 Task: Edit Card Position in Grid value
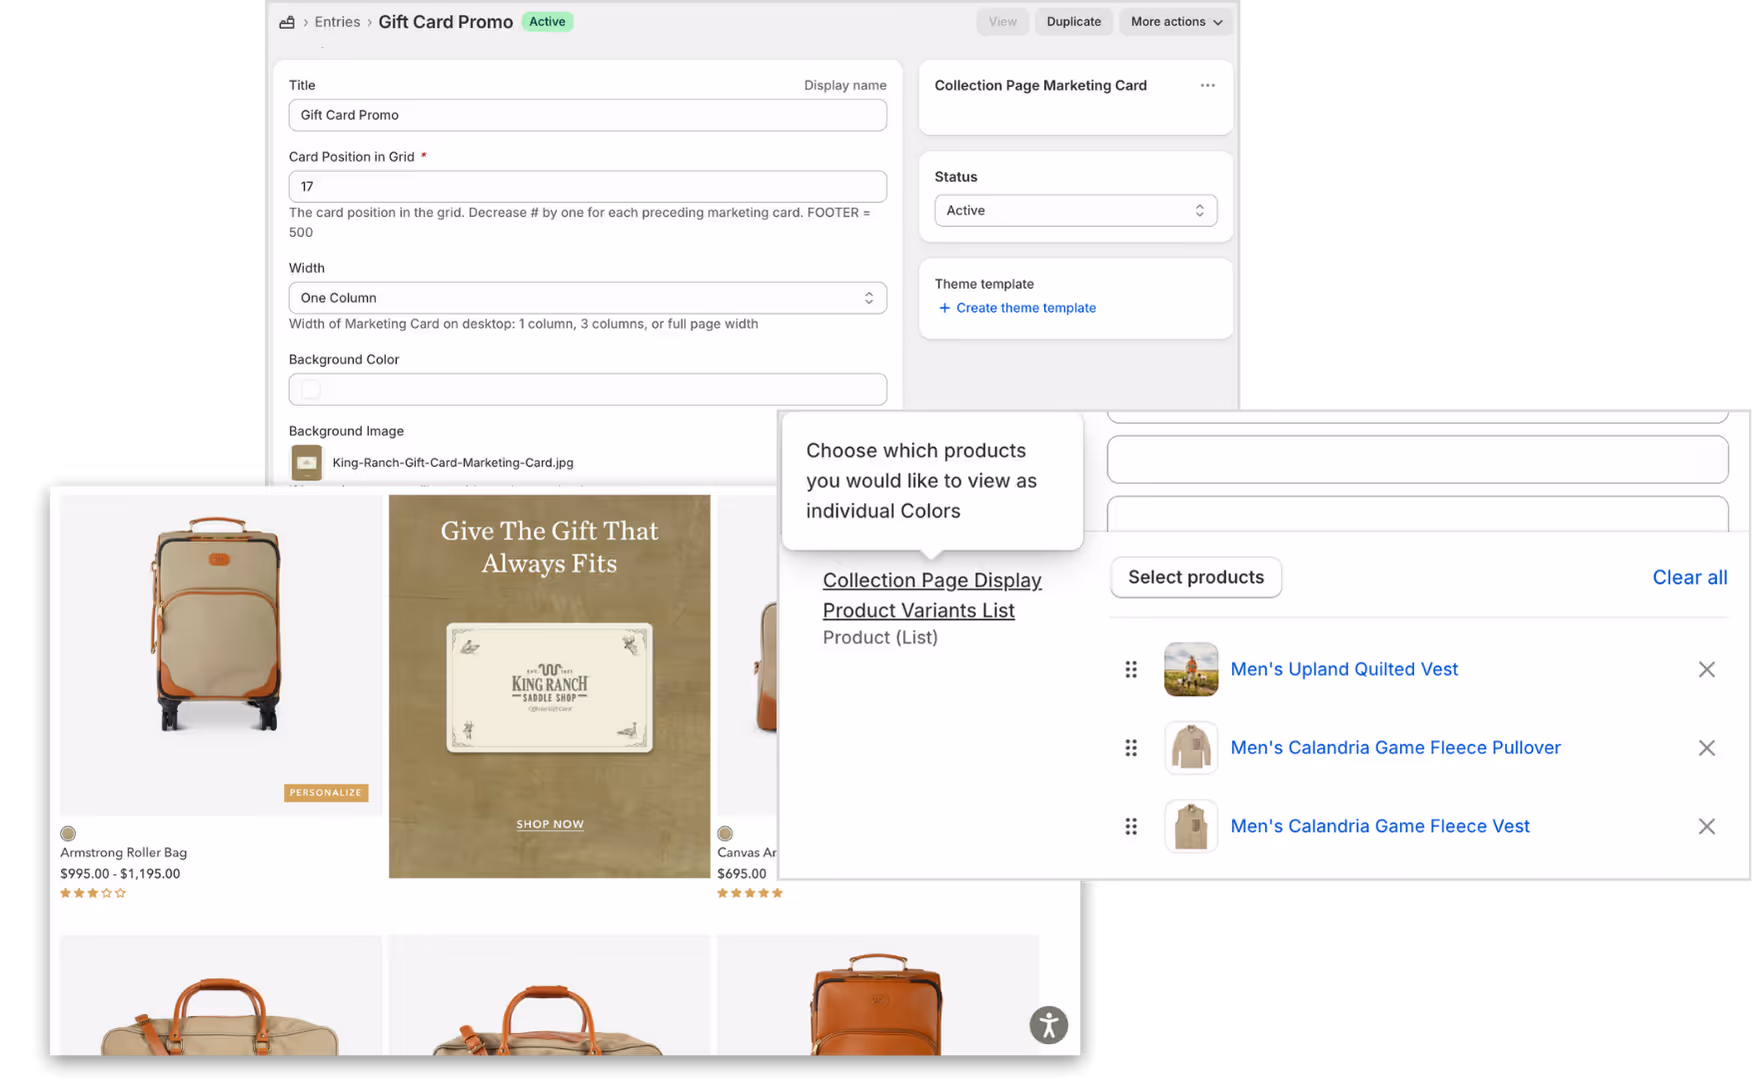click(x=587, y=186)
